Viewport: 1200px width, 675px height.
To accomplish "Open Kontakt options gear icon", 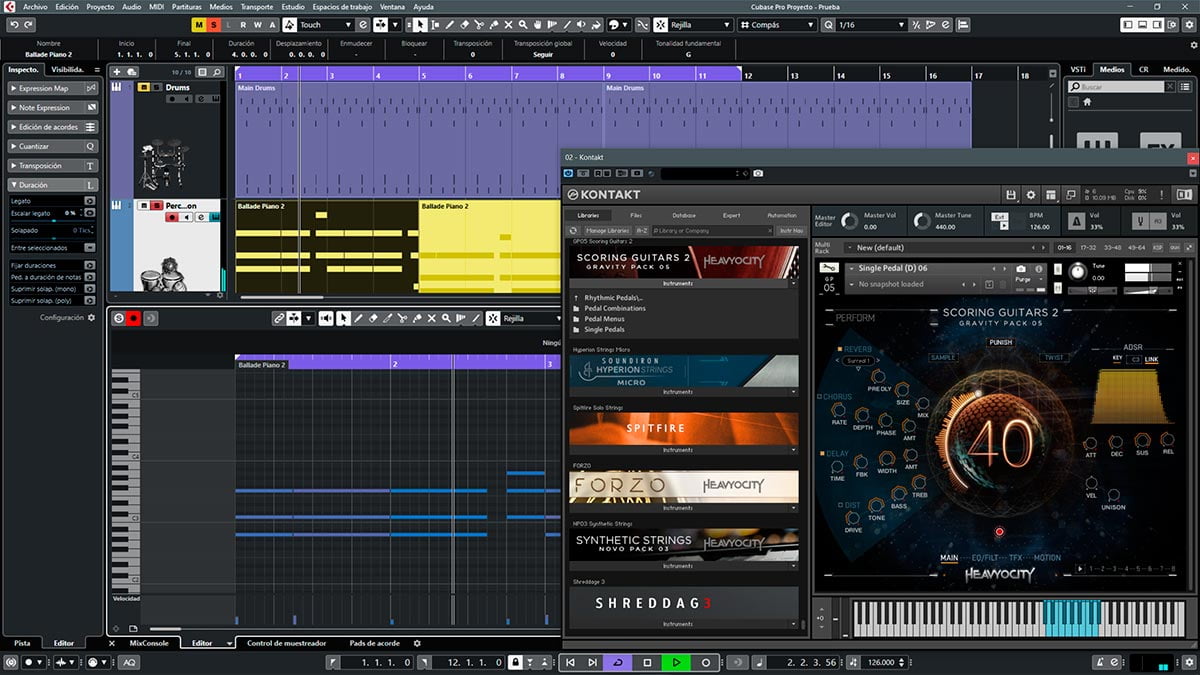I will coord(1030,195).
